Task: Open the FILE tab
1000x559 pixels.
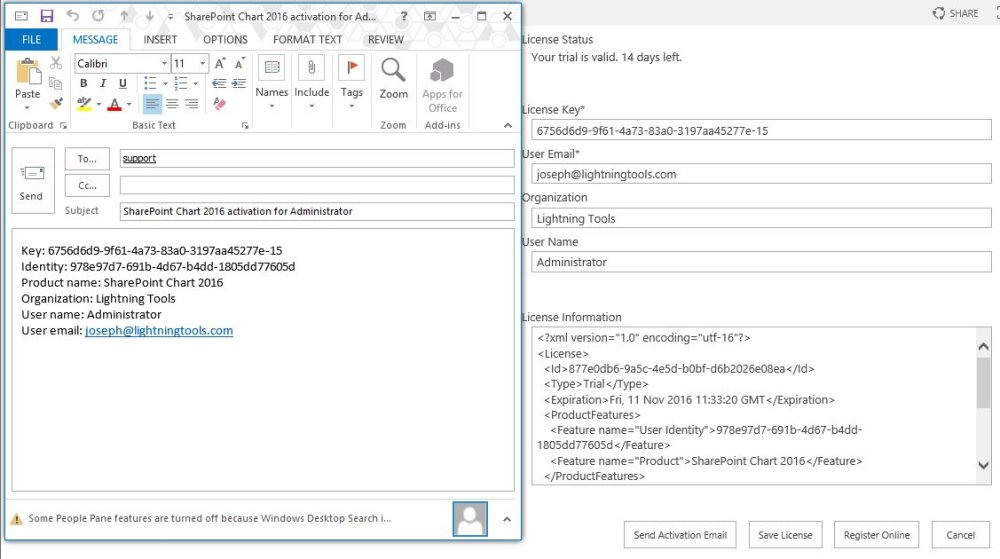Action: pyautogui.click(x=31, y=40)
